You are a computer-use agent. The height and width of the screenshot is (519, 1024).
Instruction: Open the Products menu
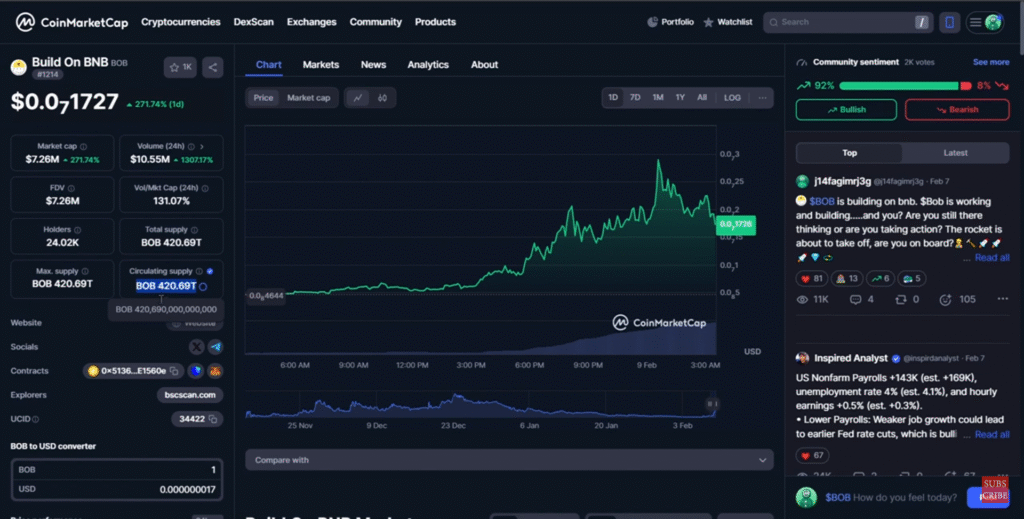[x=435, y=22]
